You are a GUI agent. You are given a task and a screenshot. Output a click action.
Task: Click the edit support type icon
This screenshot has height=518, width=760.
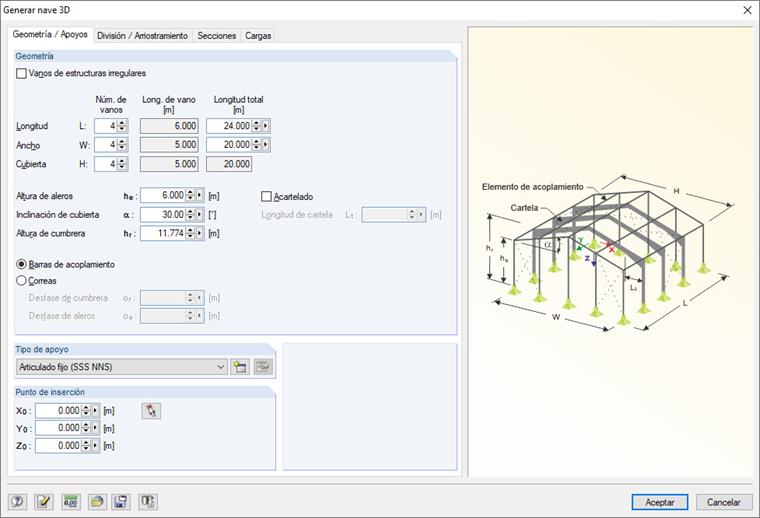[x=263, y=367]
